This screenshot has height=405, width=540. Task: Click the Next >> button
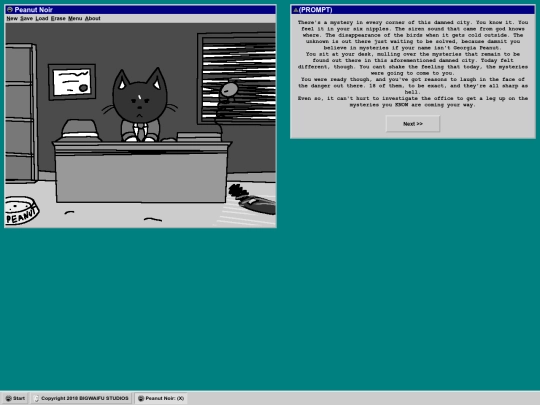tap(413, 124)
